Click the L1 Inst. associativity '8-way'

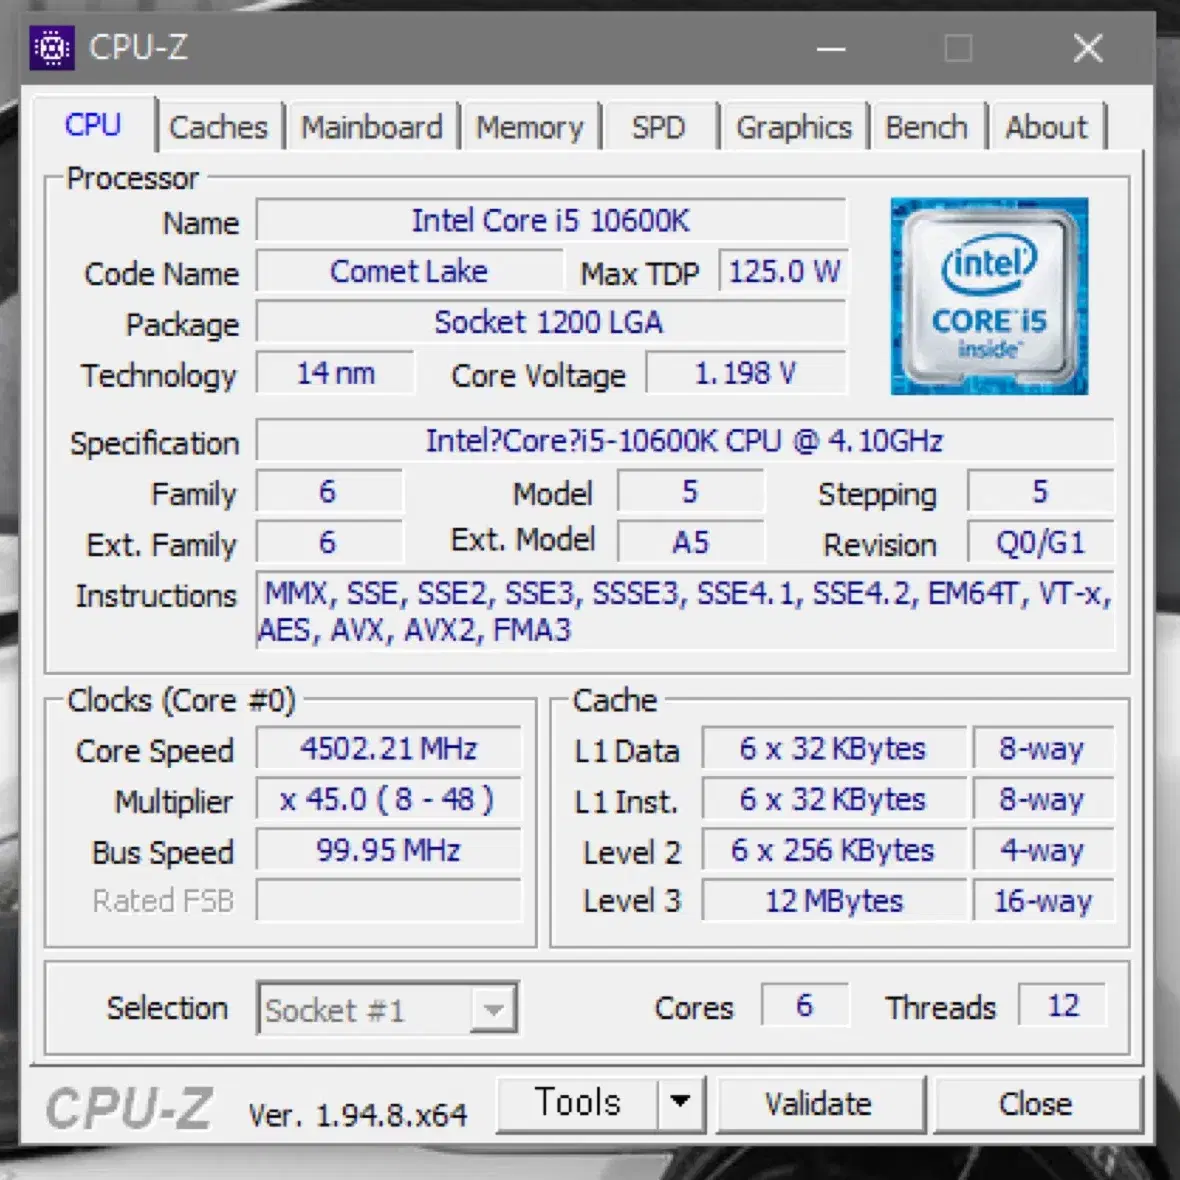(x=1043, y=799)
